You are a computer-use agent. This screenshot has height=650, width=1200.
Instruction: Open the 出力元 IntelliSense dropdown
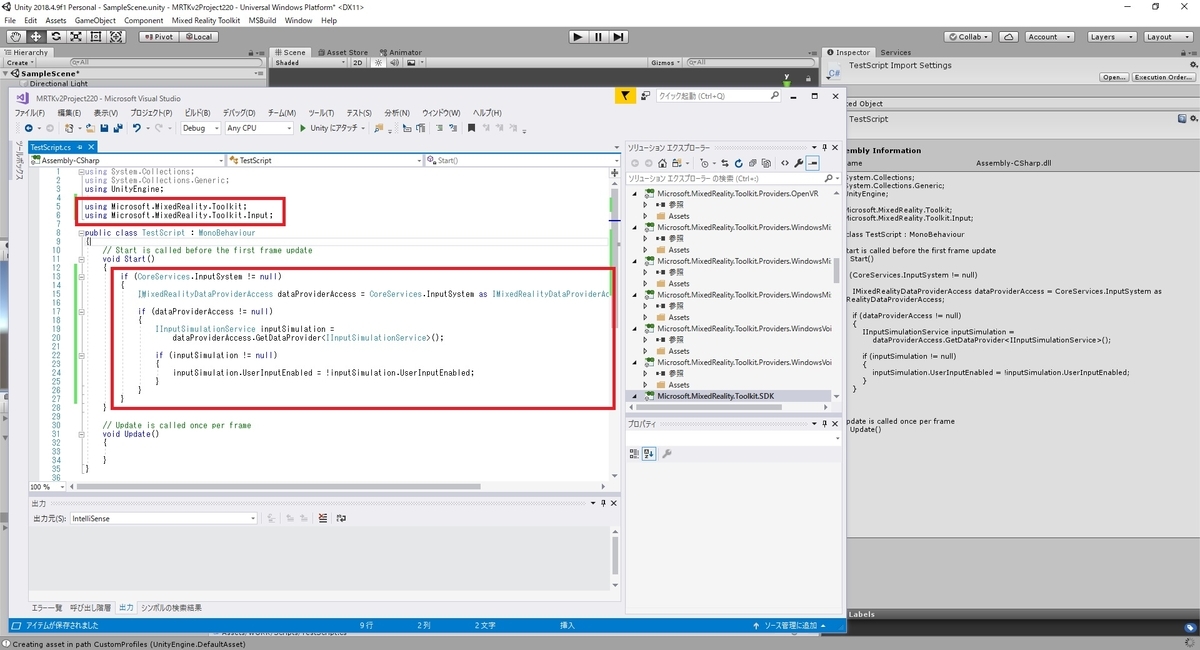click(x=164, y=519)
